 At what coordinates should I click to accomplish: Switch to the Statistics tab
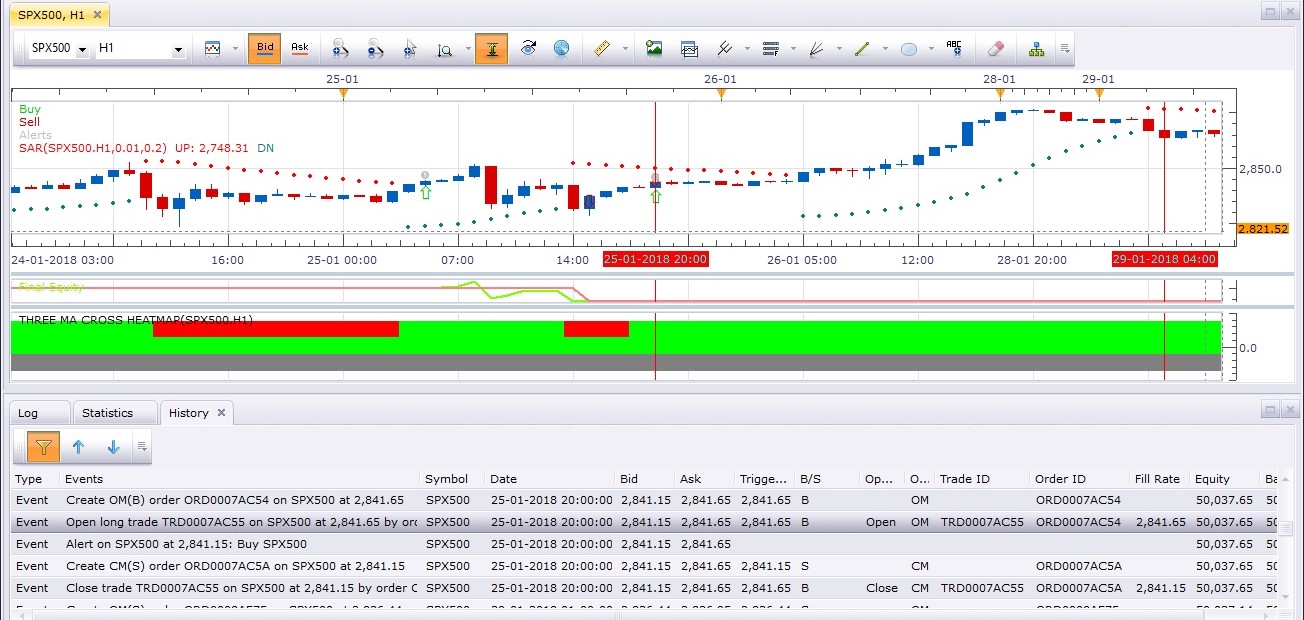pos(108,413)
